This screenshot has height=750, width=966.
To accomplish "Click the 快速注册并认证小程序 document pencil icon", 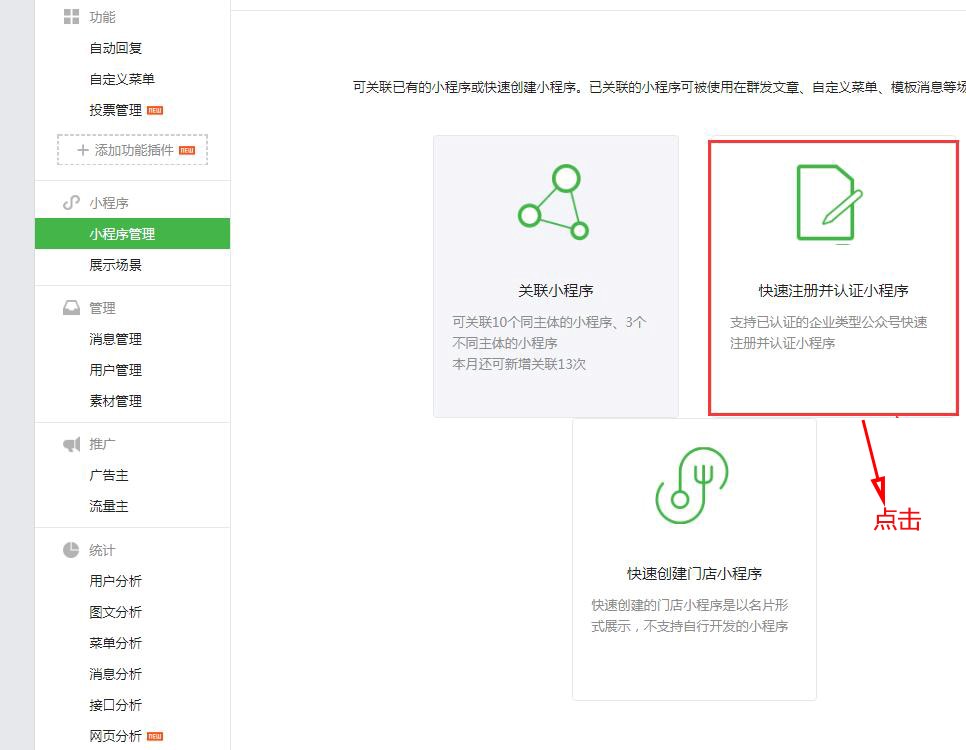I will coord(829,203).
